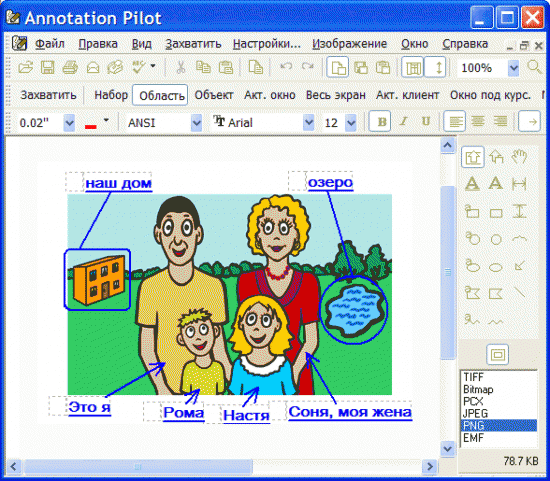Select the ellipse with text tool
Screen dimensions: 550x481
[x=472, y=266]
